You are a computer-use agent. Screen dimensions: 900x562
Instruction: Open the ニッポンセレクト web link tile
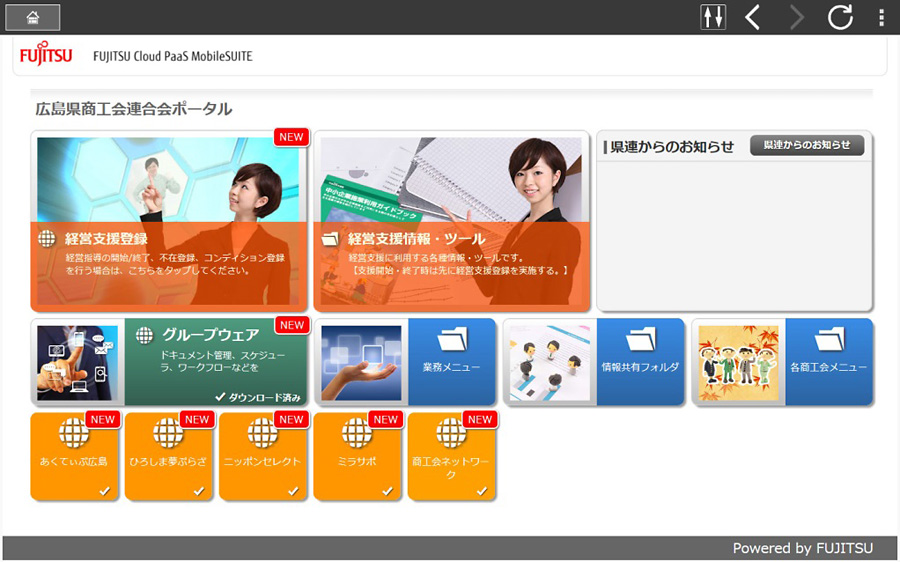click(x=262, y=455)
